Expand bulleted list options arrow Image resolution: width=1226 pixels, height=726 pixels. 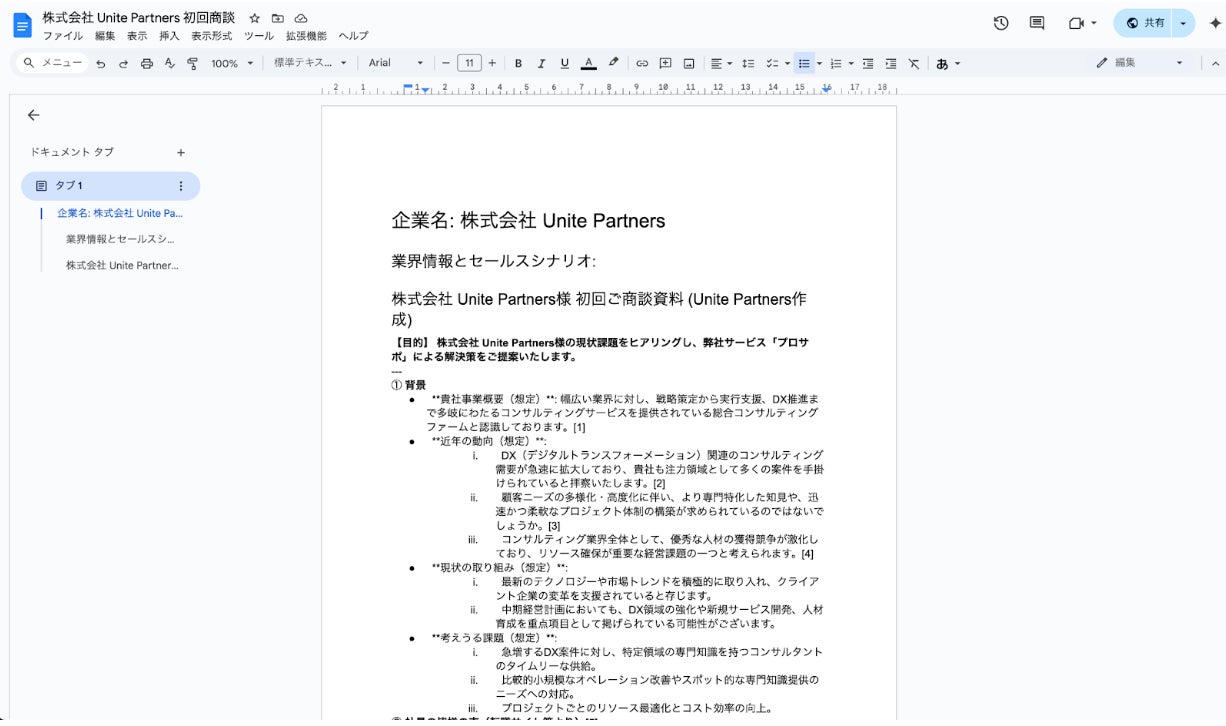(819, 63)
